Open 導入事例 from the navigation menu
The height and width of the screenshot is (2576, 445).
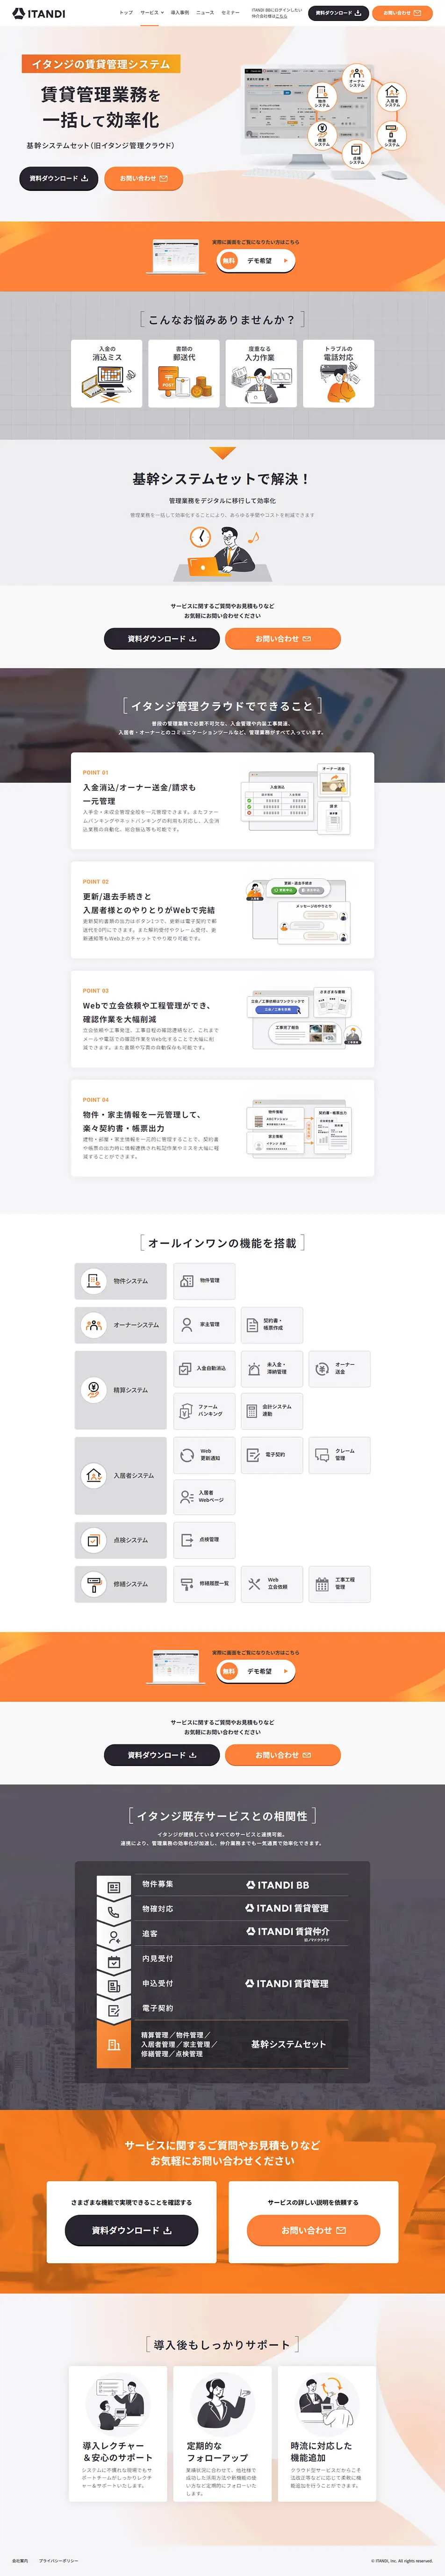tap(180, 13)
